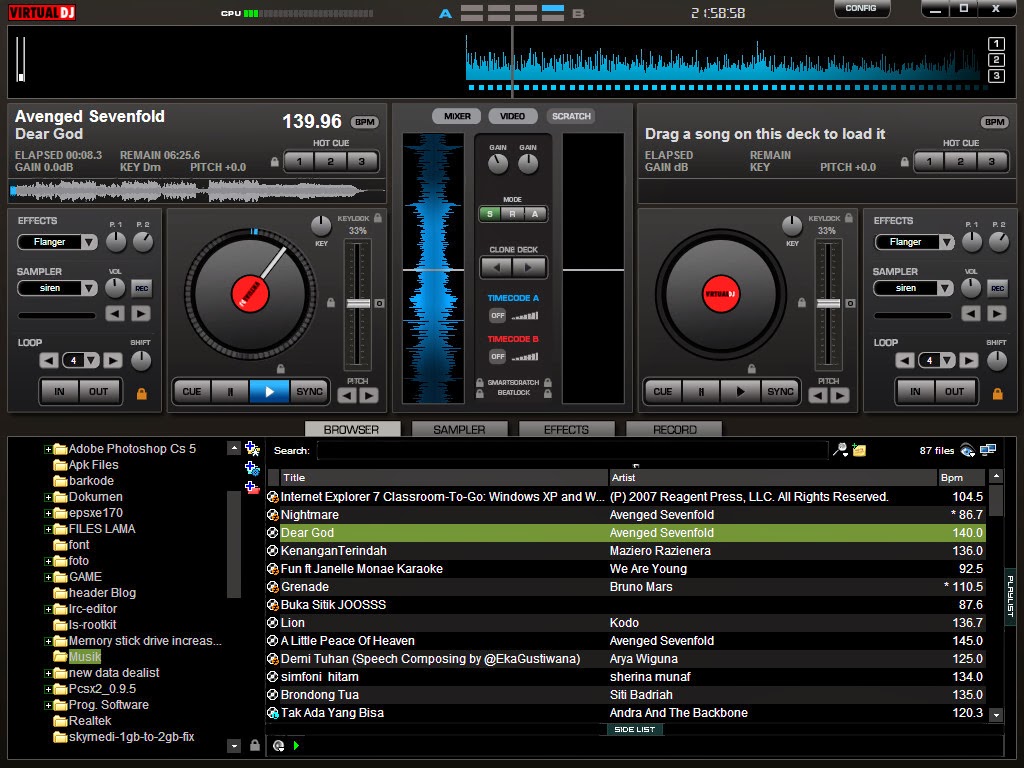Double the loop length on left deck
This screenshot has height=768, width=1024.
112,360
